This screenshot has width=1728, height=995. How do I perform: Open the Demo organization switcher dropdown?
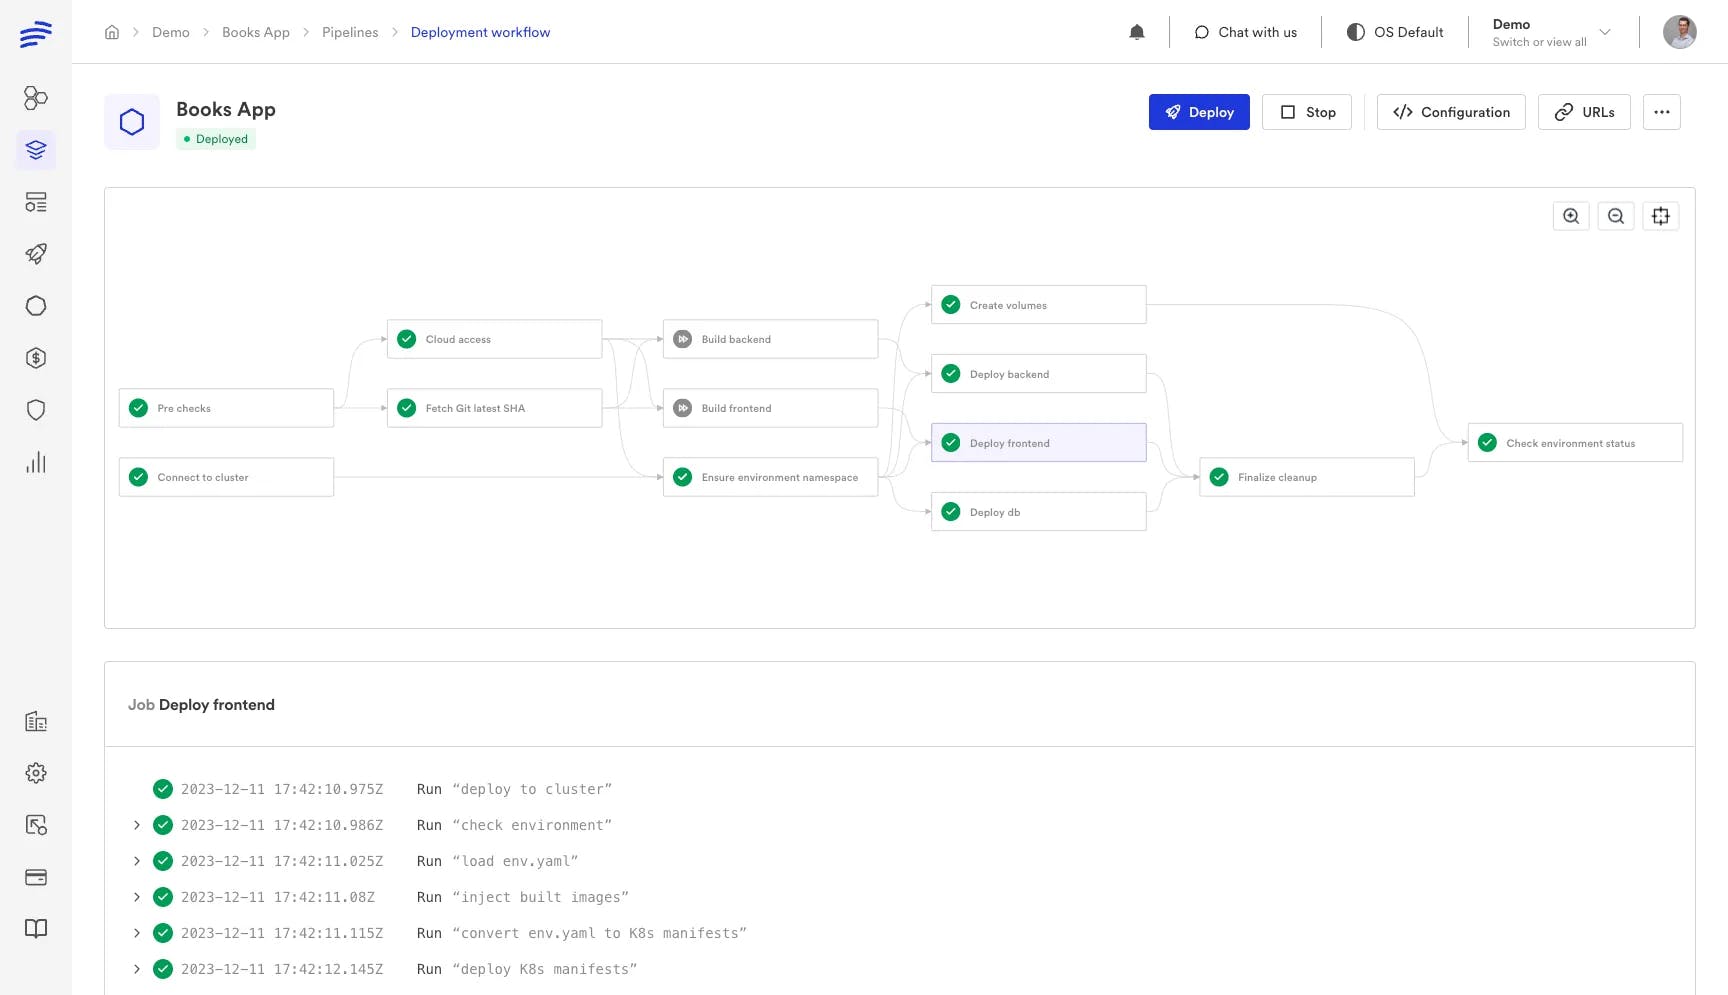[1551, 32]
